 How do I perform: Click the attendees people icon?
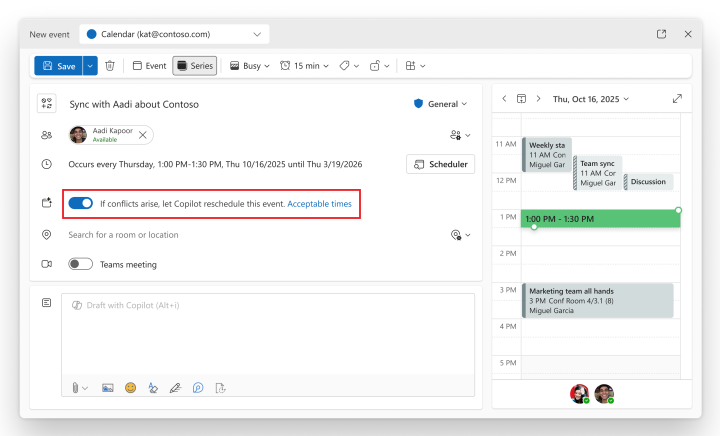(46, 135)
